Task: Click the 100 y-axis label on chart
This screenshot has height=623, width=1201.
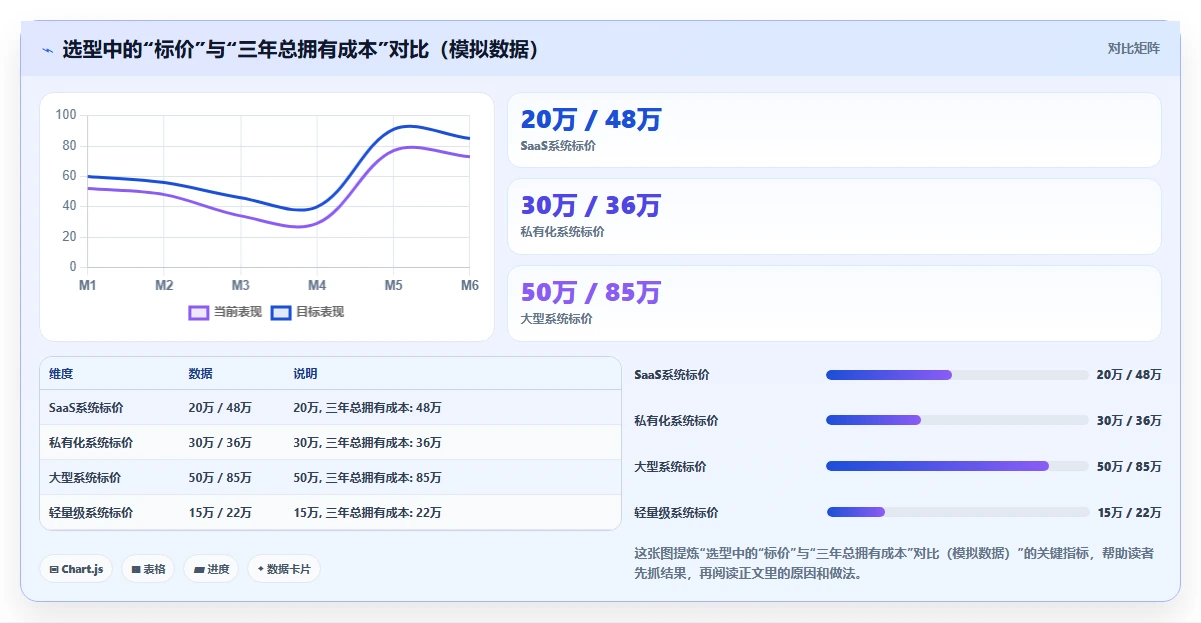Action: (66, 115)
